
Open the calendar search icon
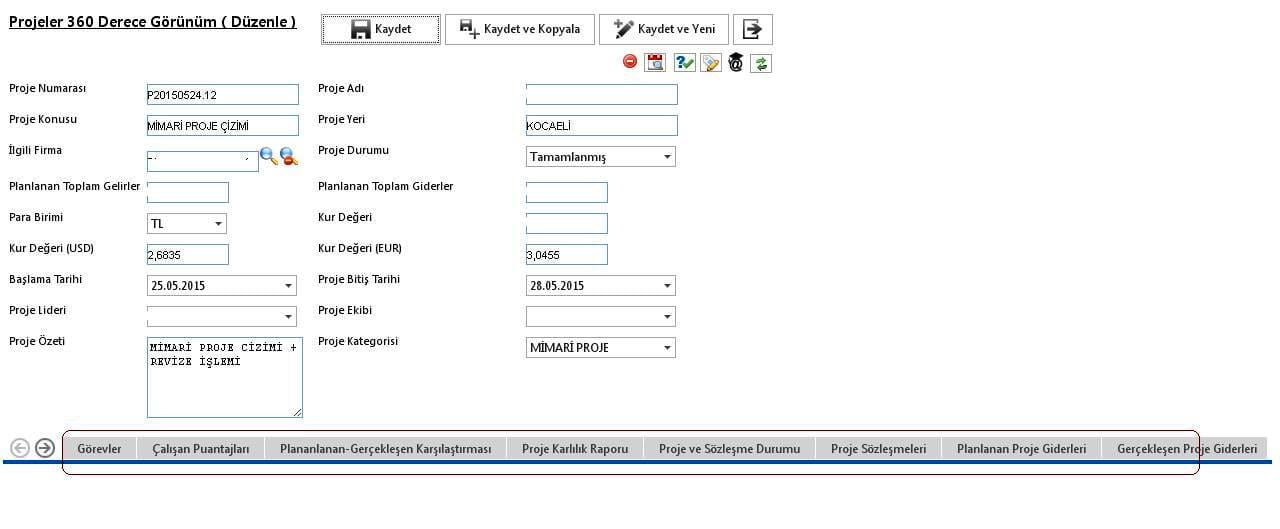(655, 62)
